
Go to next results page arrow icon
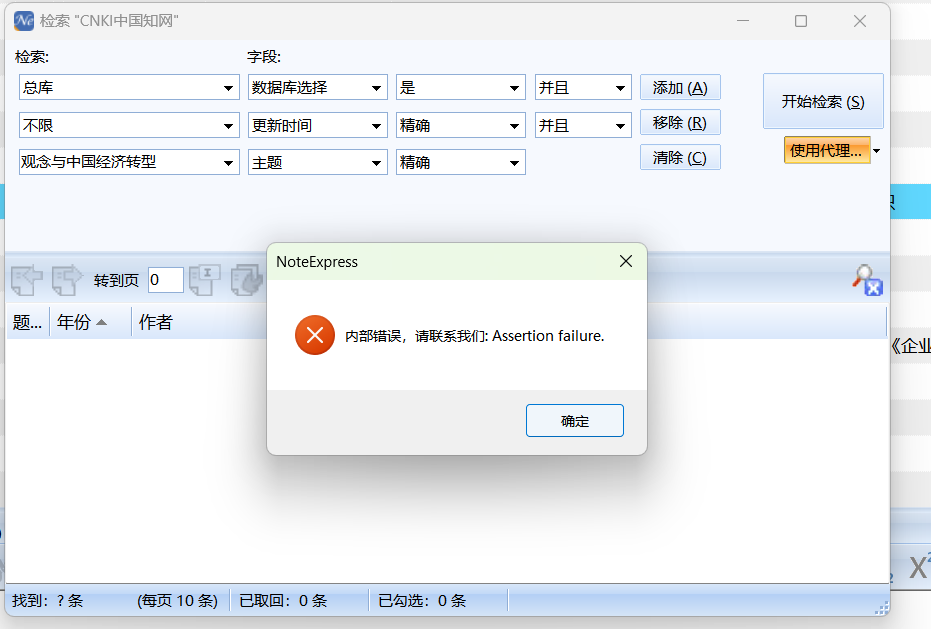click(x=66, y=280)
